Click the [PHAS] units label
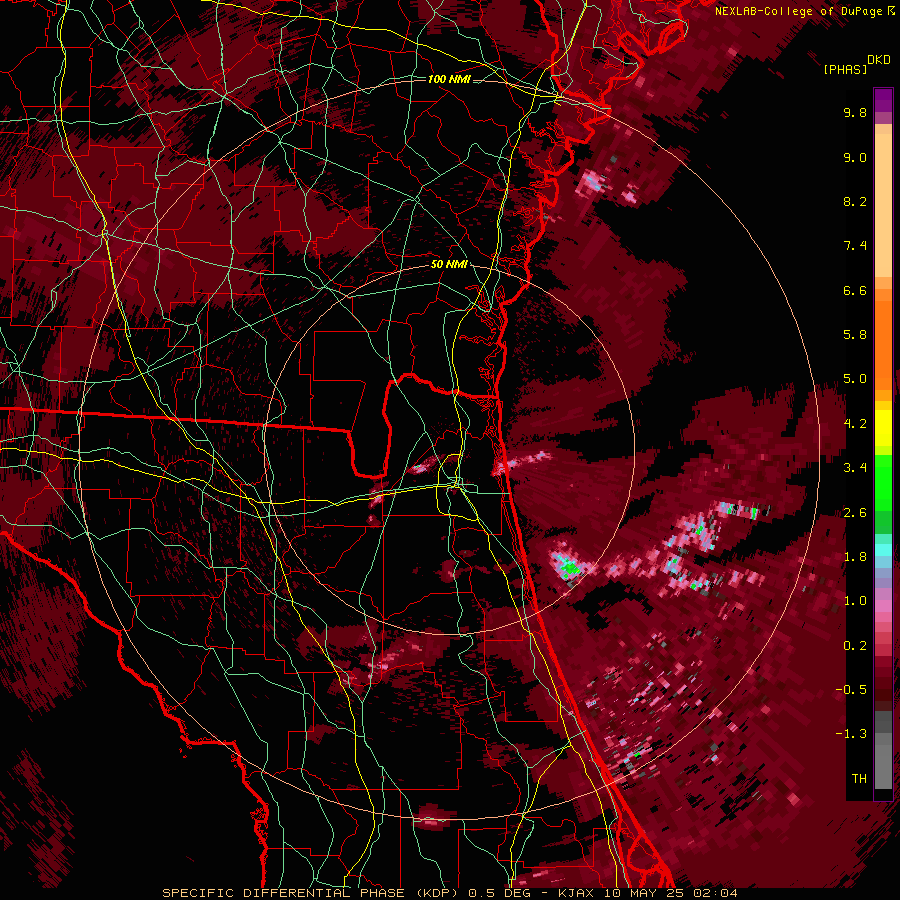This screenshot has width=900, height=900. tap(845, 70)
